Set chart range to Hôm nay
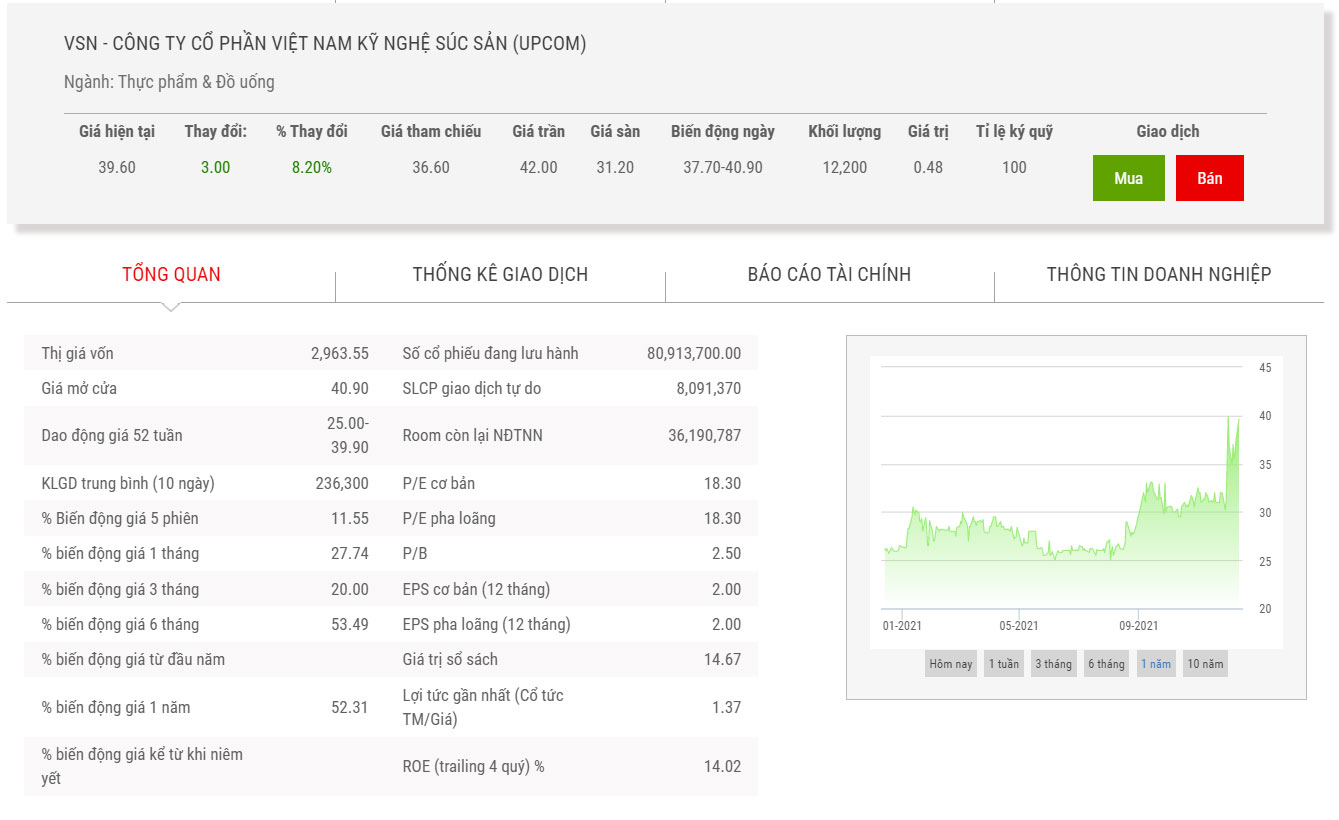Screen dimensions: 1339x820 tap(950, 664)
